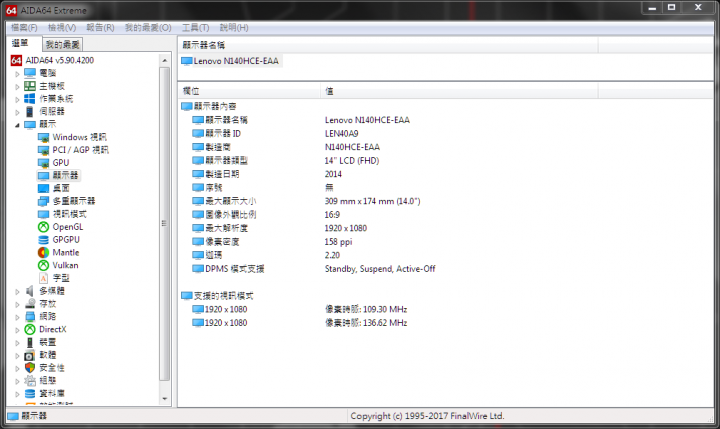Open PCI / AGP 視訊 entry icon
Viewport: 720px width, 429px height.
click(x=43, y=150)
